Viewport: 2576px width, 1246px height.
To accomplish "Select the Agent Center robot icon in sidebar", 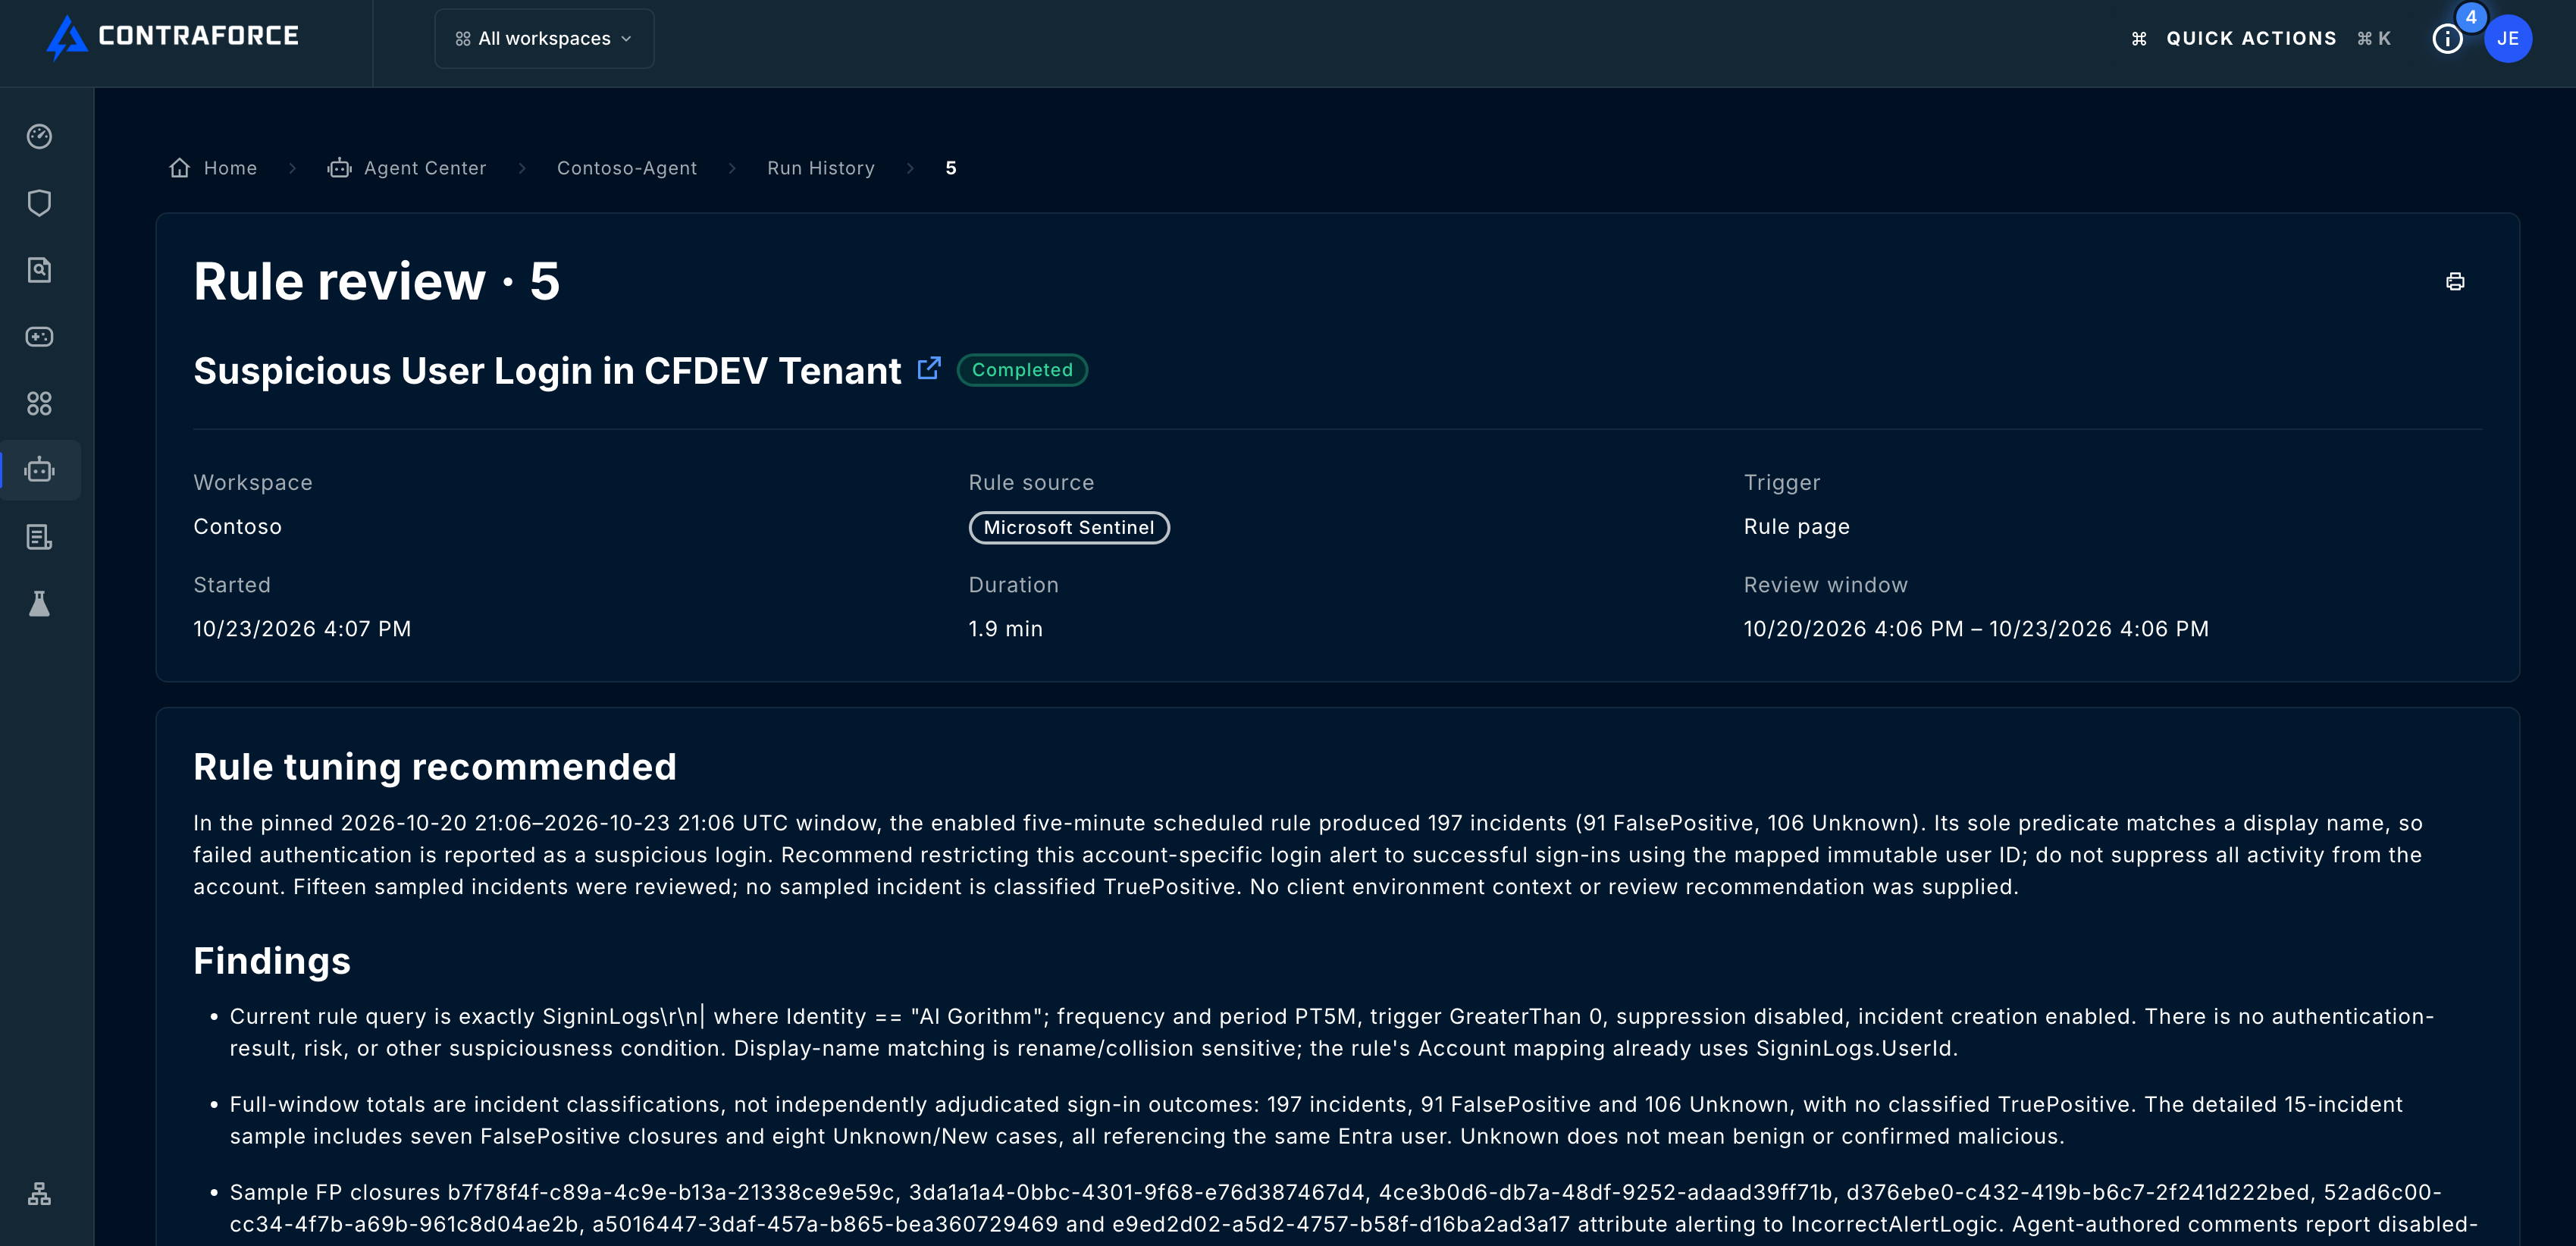I will coord(39,470).
